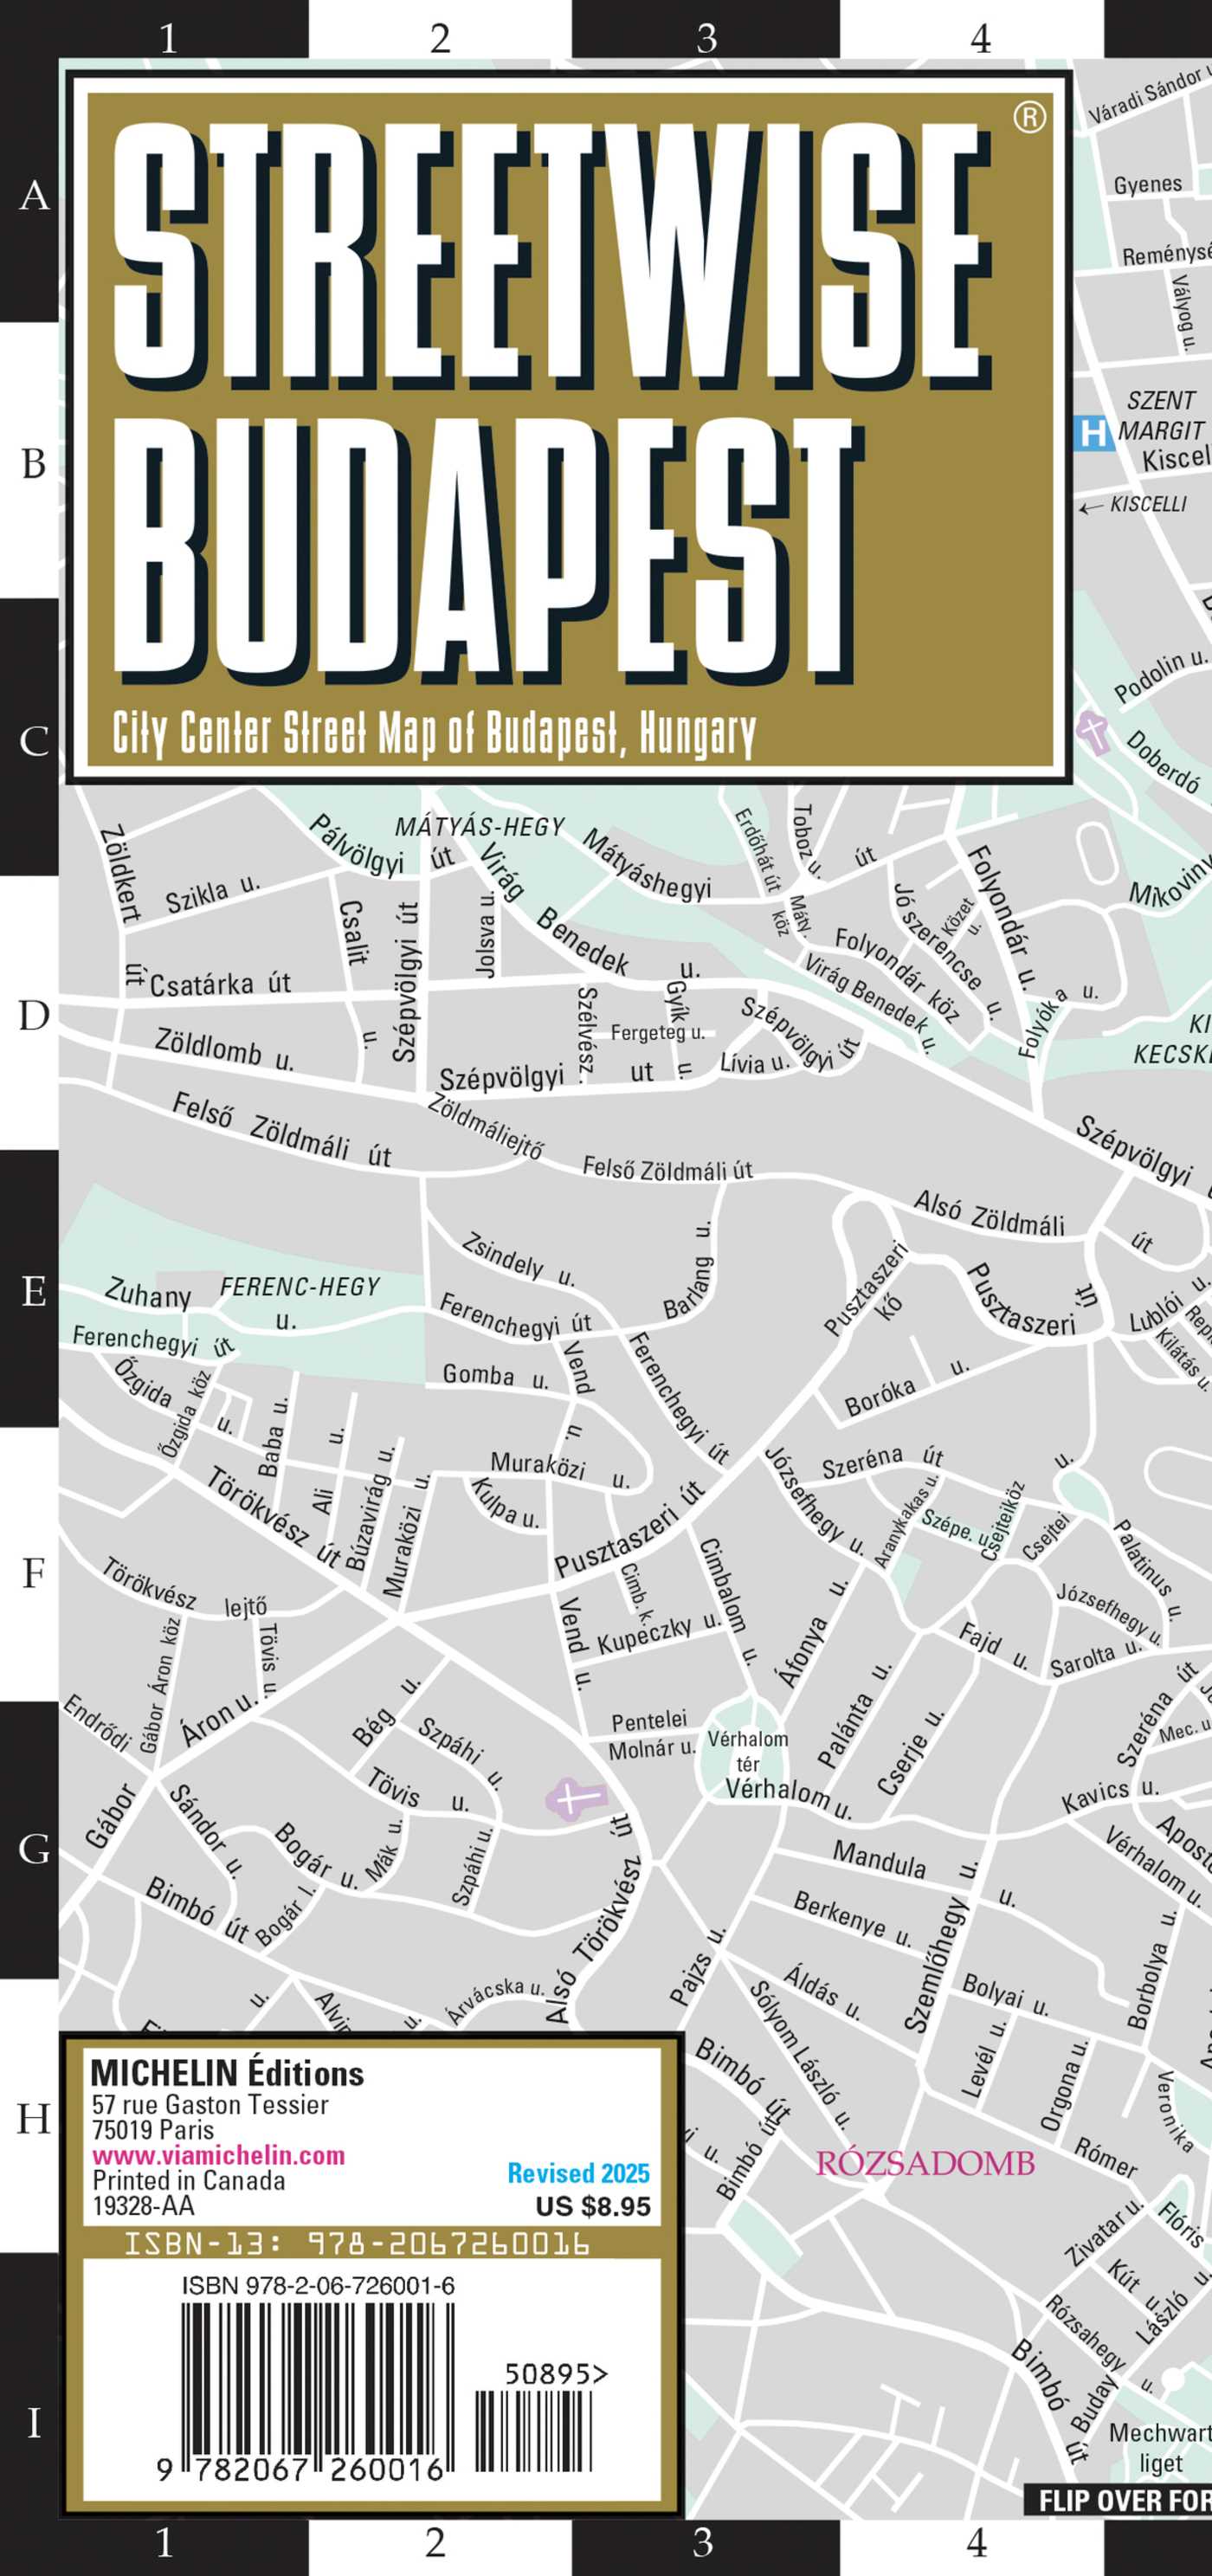Click grid row letter E

click(34, 1291)
